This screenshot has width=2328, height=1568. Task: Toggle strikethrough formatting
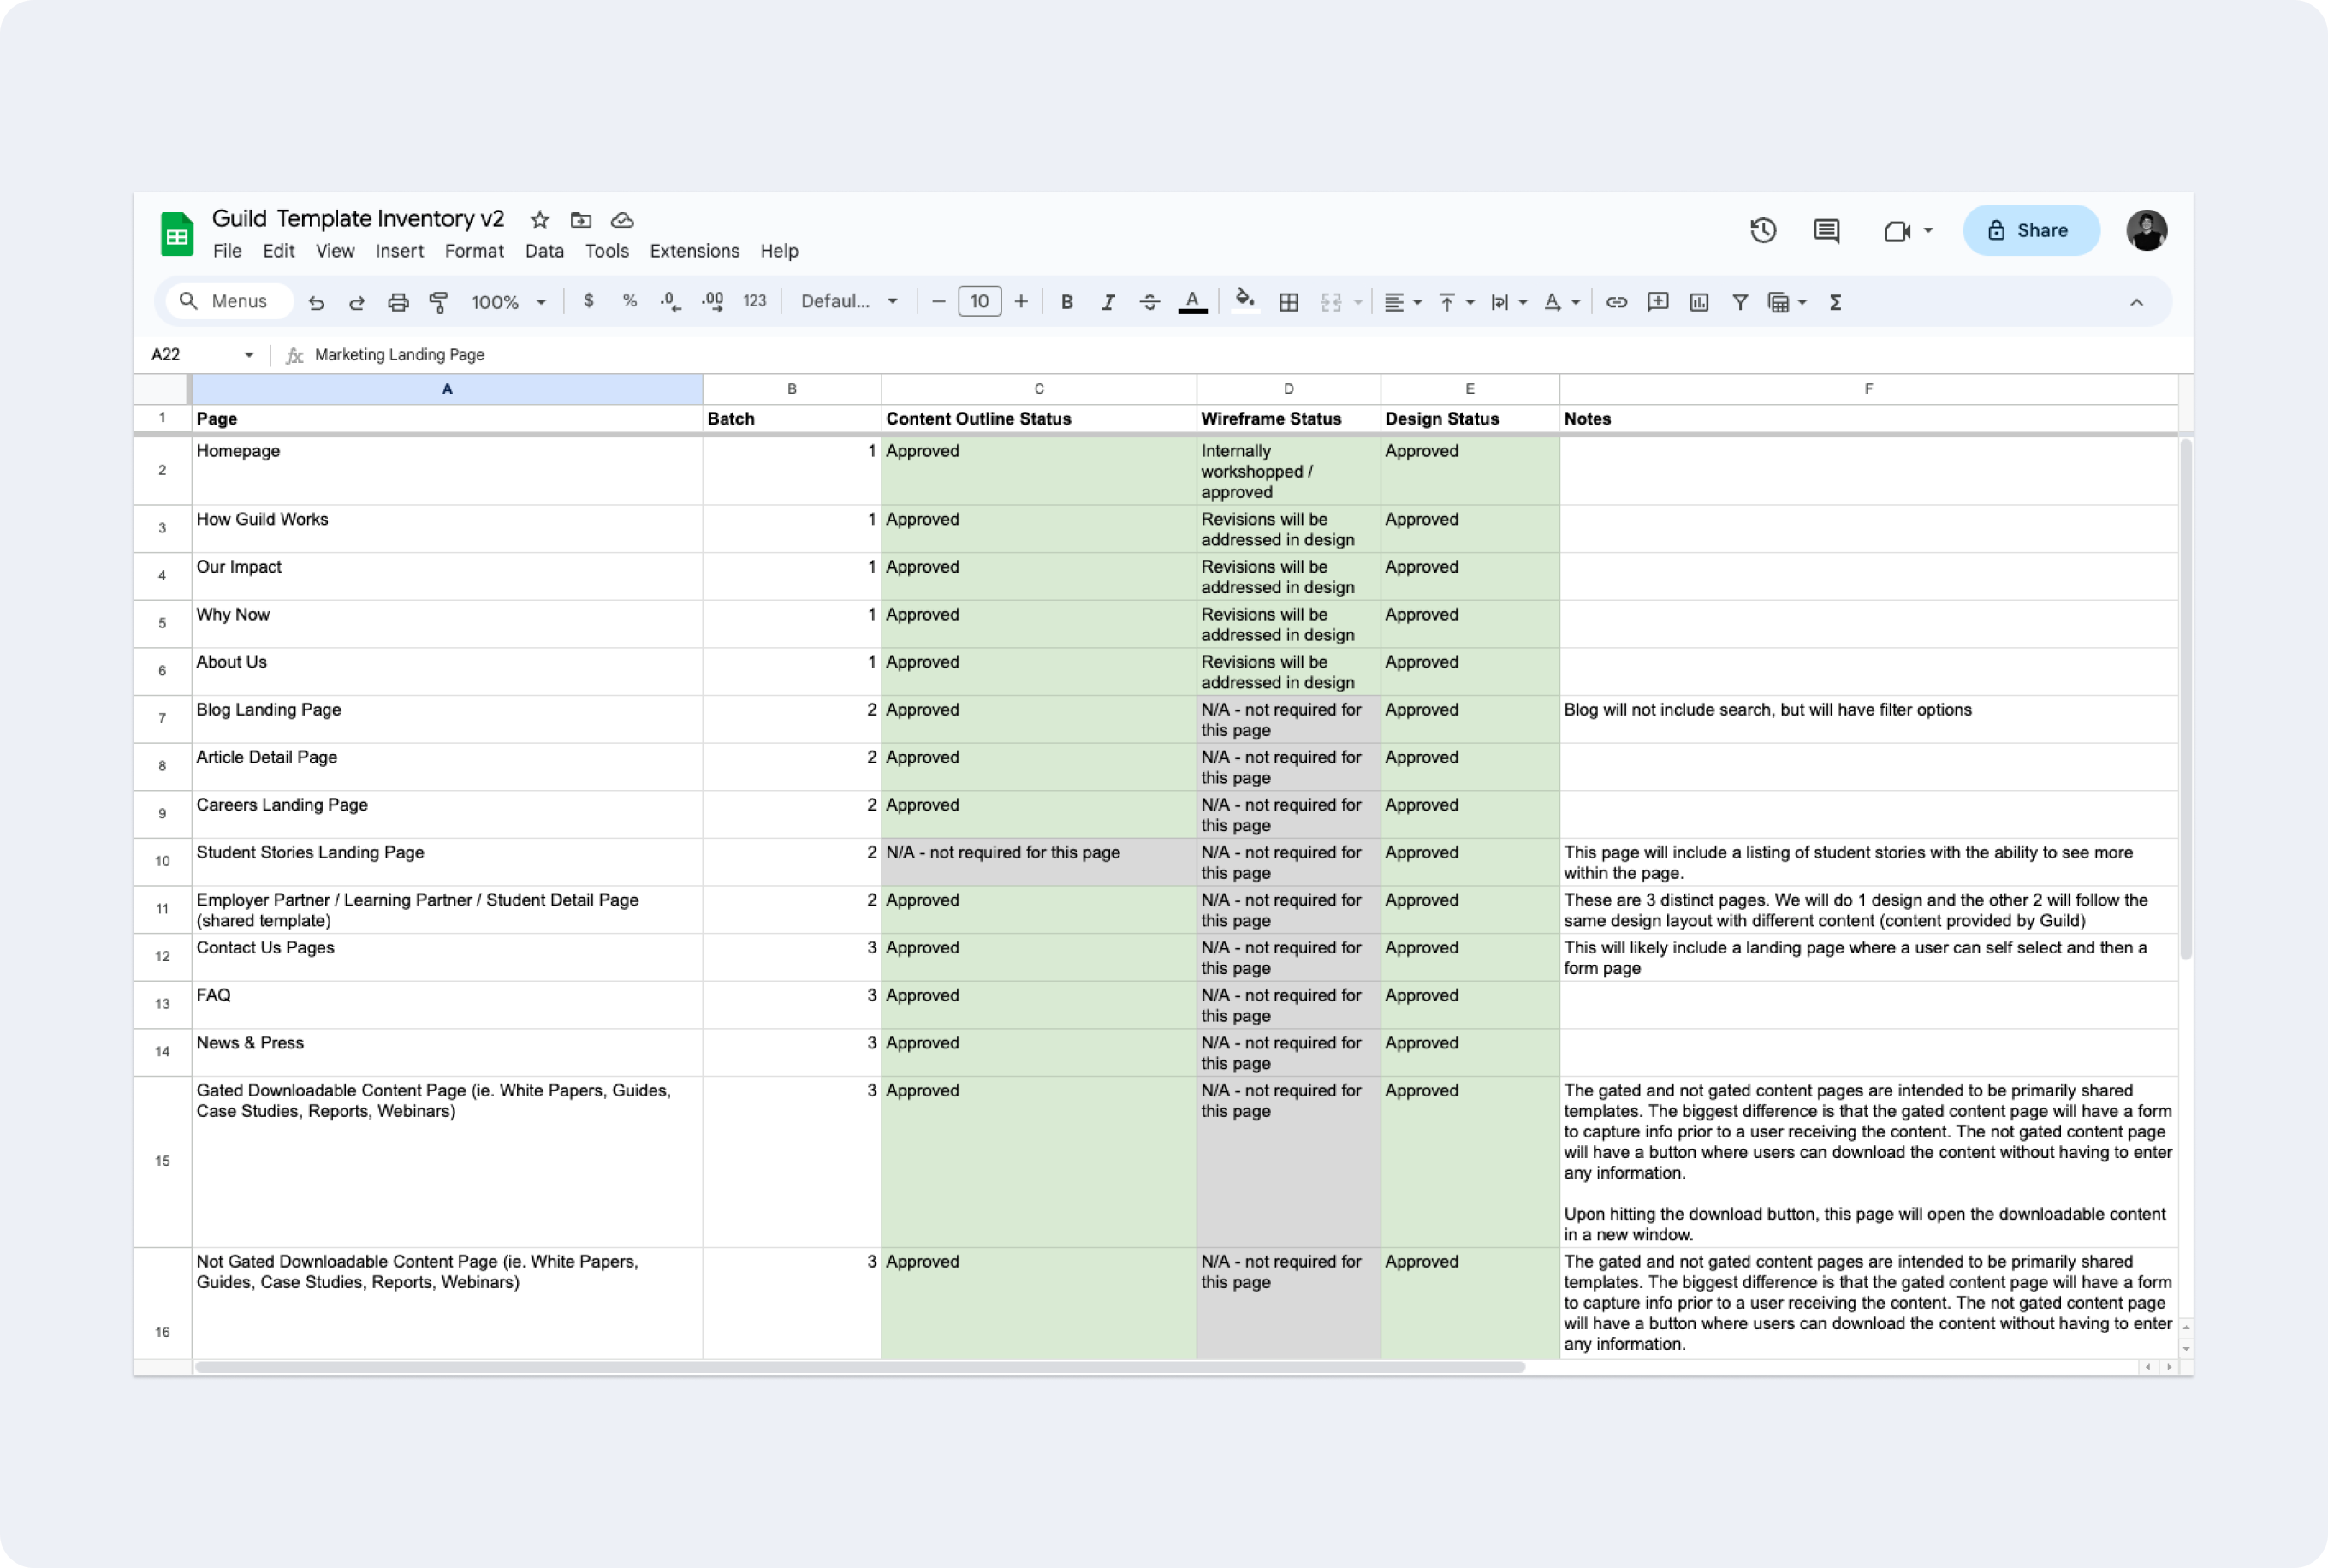click(x=1150, y=302)
